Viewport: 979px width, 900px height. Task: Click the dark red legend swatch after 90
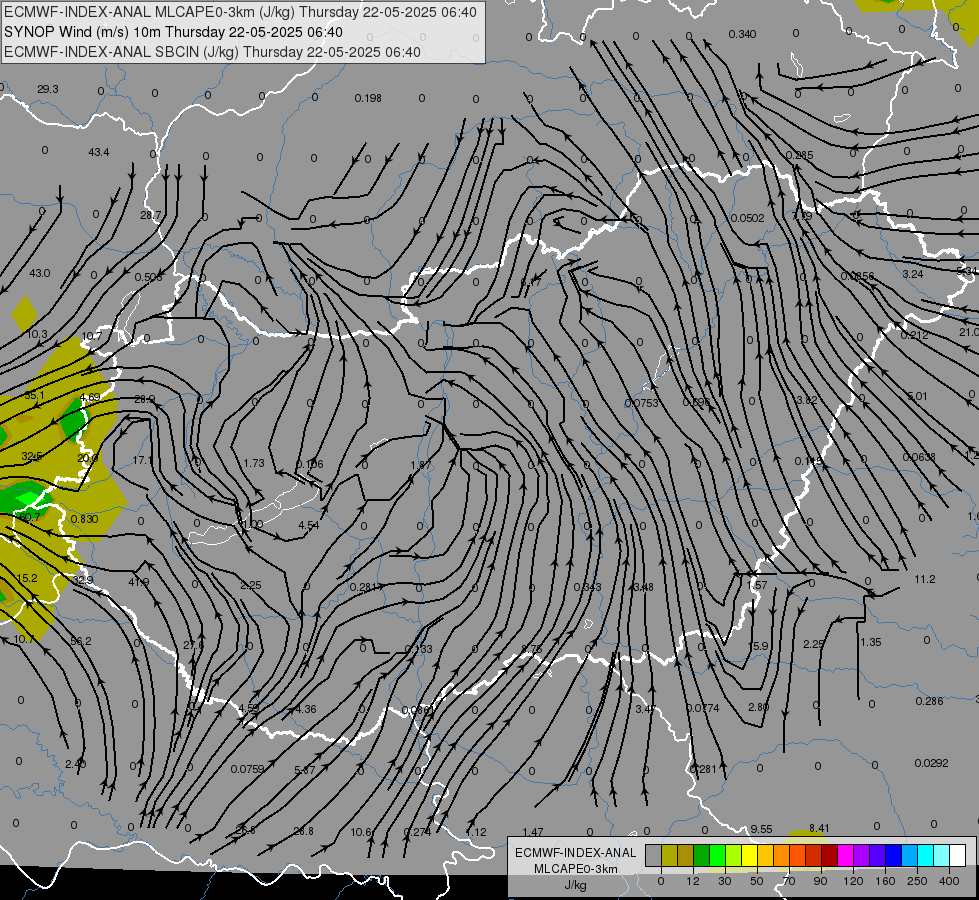tap(830, 856)
